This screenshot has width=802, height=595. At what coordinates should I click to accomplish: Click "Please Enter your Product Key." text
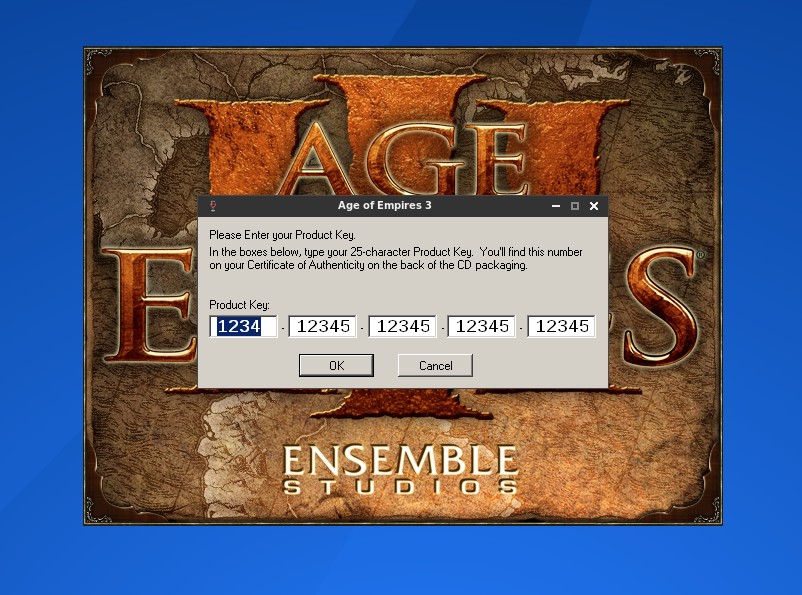point(282,235)
